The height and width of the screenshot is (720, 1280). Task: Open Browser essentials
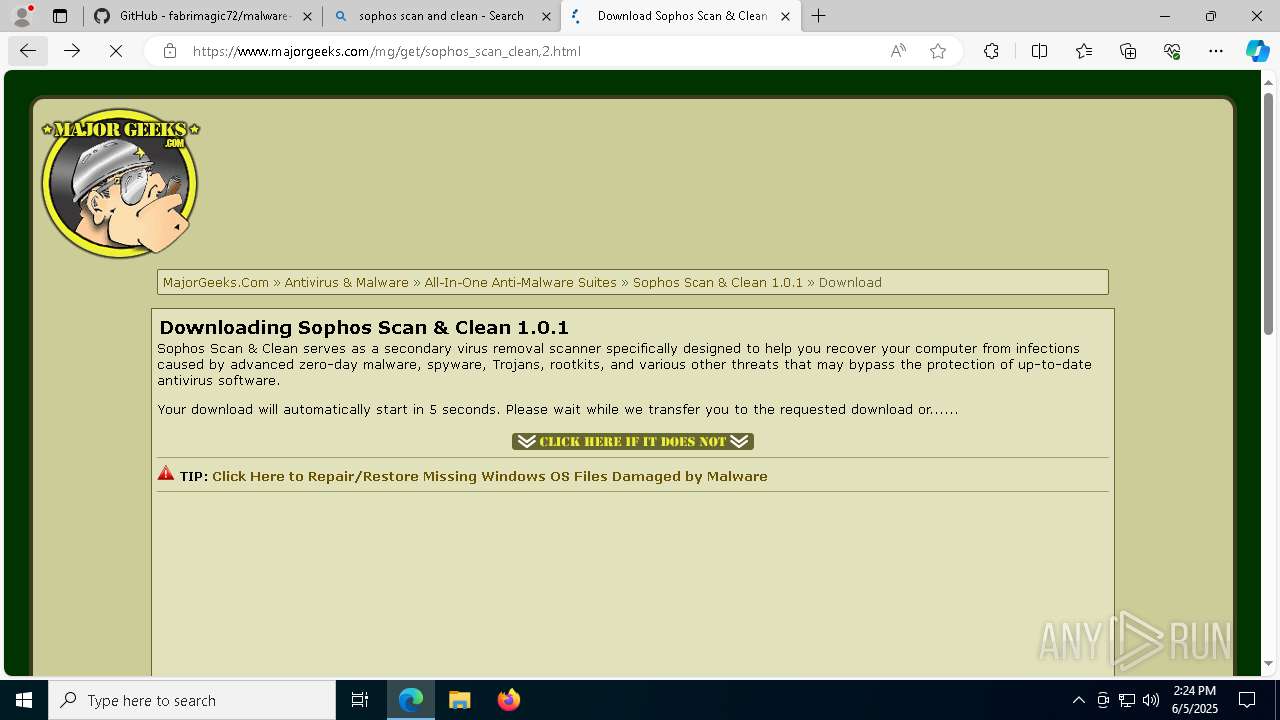tap(1172, 51)
